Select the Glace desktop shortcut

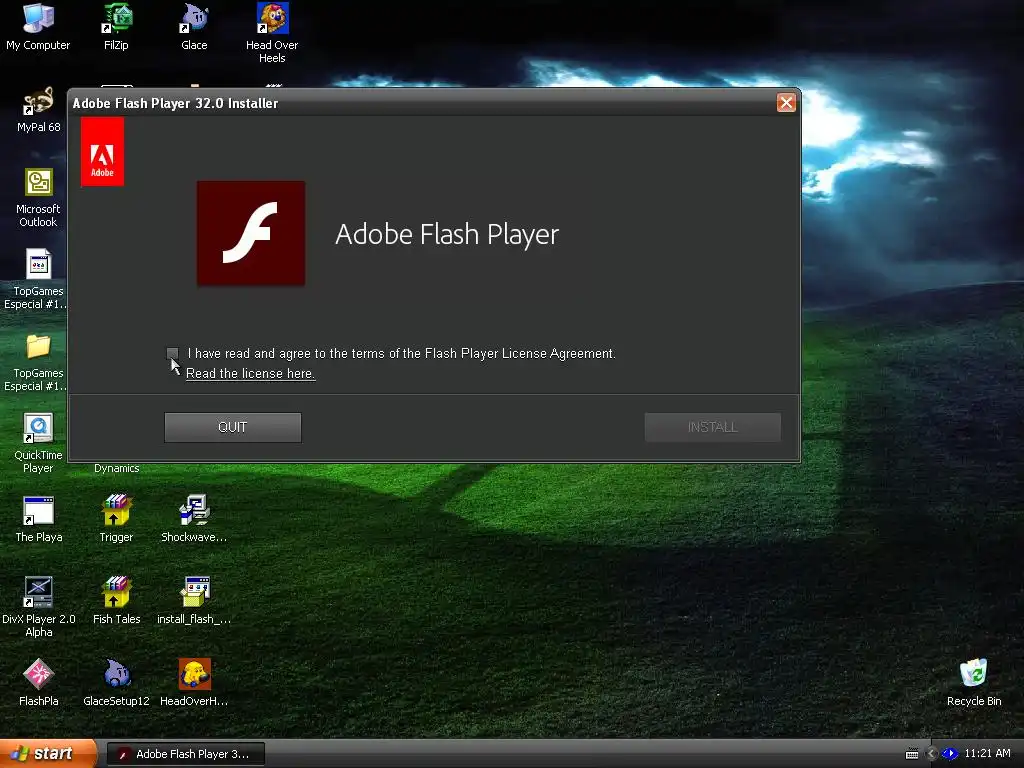(194, 27)
